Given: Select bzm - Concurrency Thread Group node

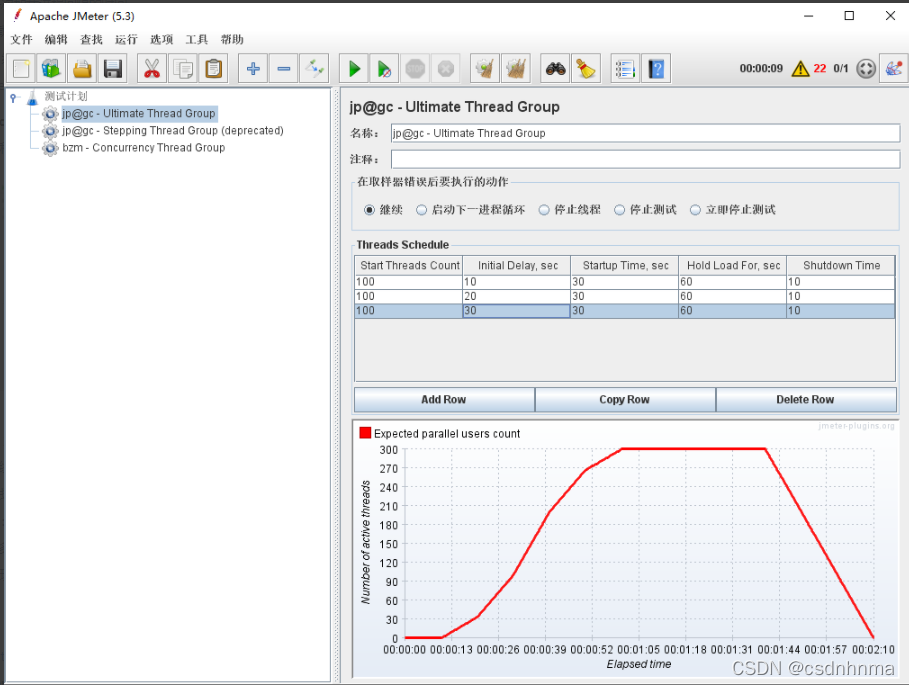Looking at the screenshot, I should pyautogui.click(x=143, y=148).
